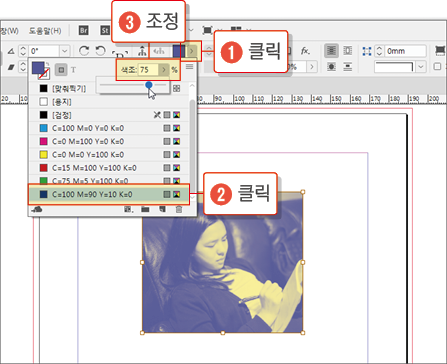Choose the C=100 M=0 Y=0 K=0 swatch
447x364 pixels.
click(109, 128)
